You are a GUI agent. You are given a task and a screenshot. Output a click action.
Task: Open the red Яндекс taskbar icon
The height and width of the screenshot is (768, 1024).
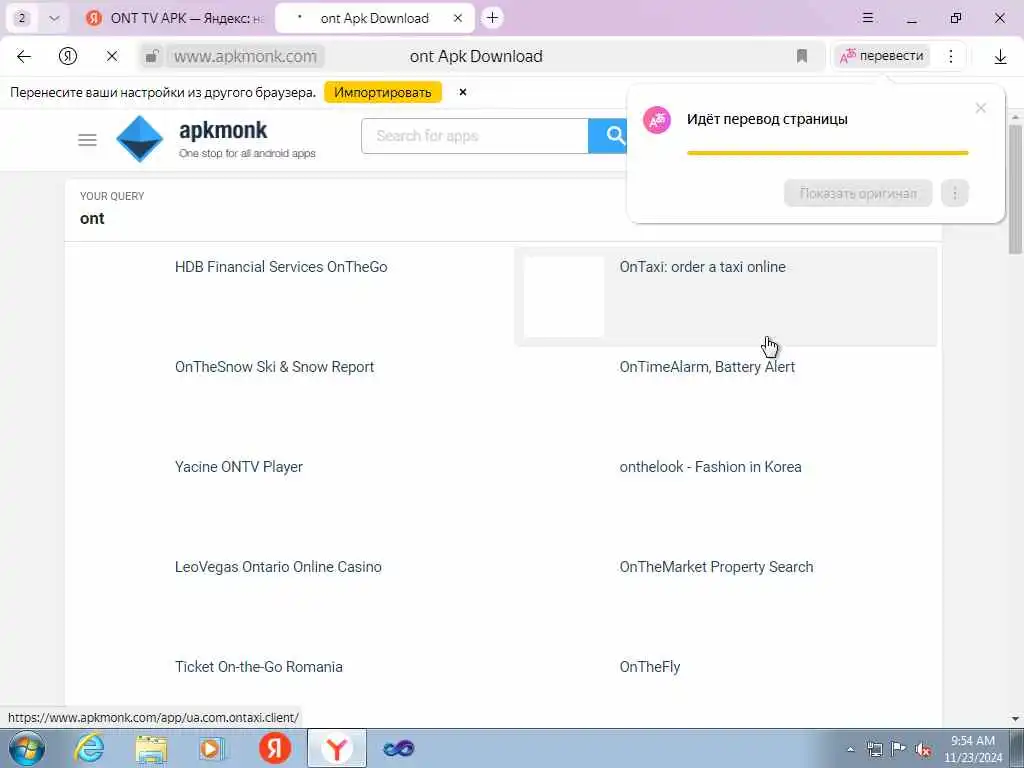(x=275, y=748)
